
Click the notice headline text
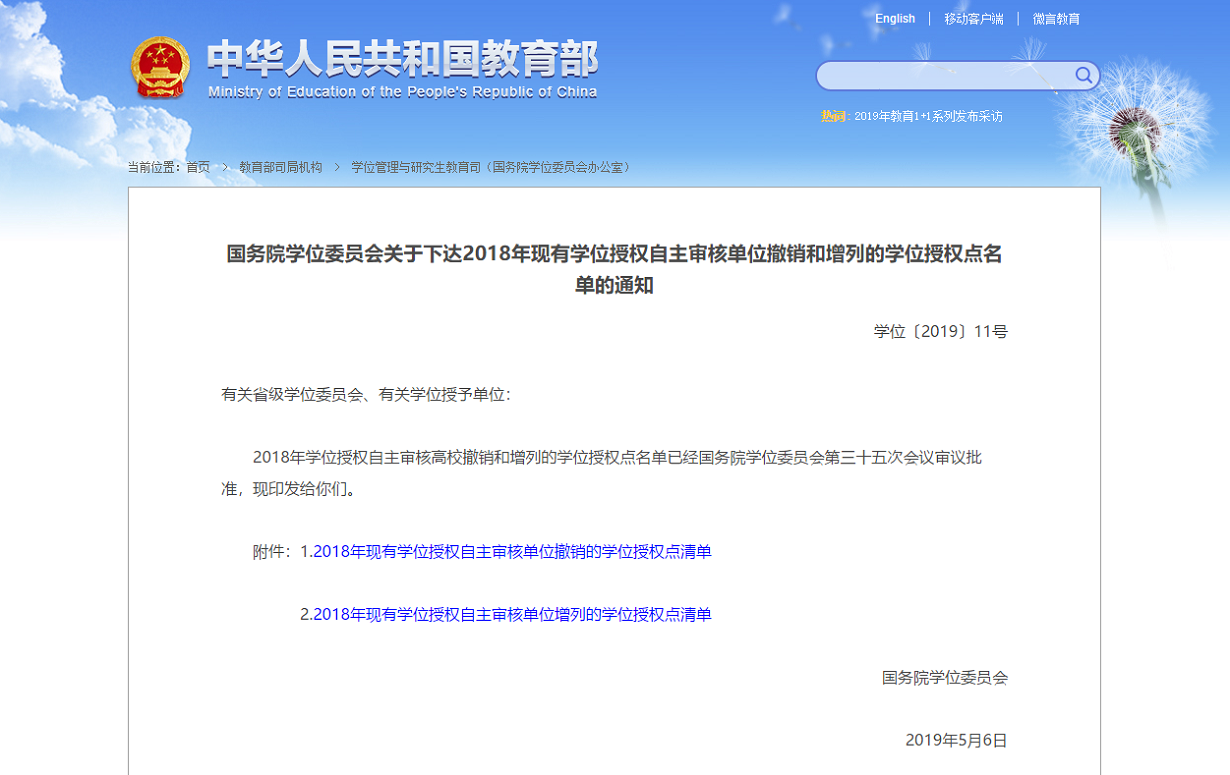(x=614, y=269)
